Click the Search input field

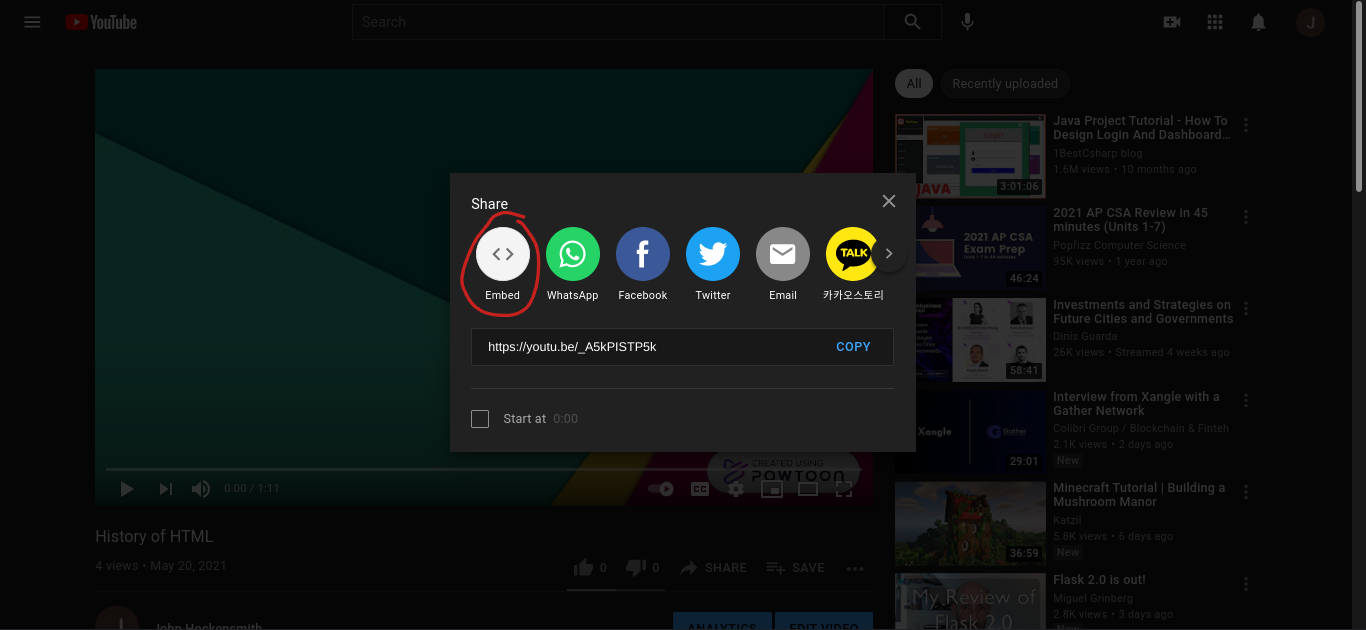tap(617, 22)
